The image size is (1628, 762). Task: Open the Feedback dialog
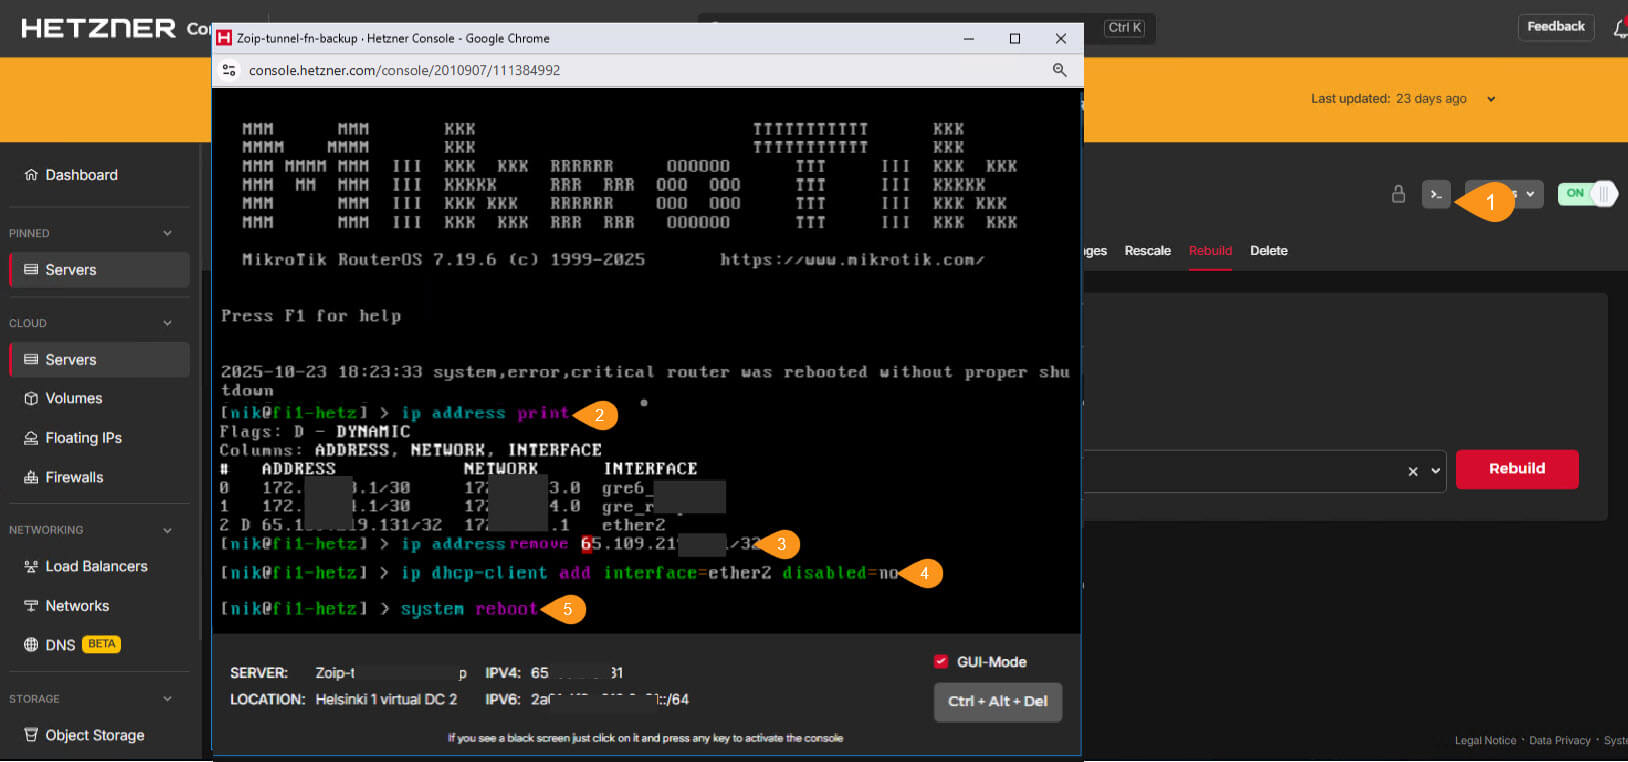coord(1555,27)
